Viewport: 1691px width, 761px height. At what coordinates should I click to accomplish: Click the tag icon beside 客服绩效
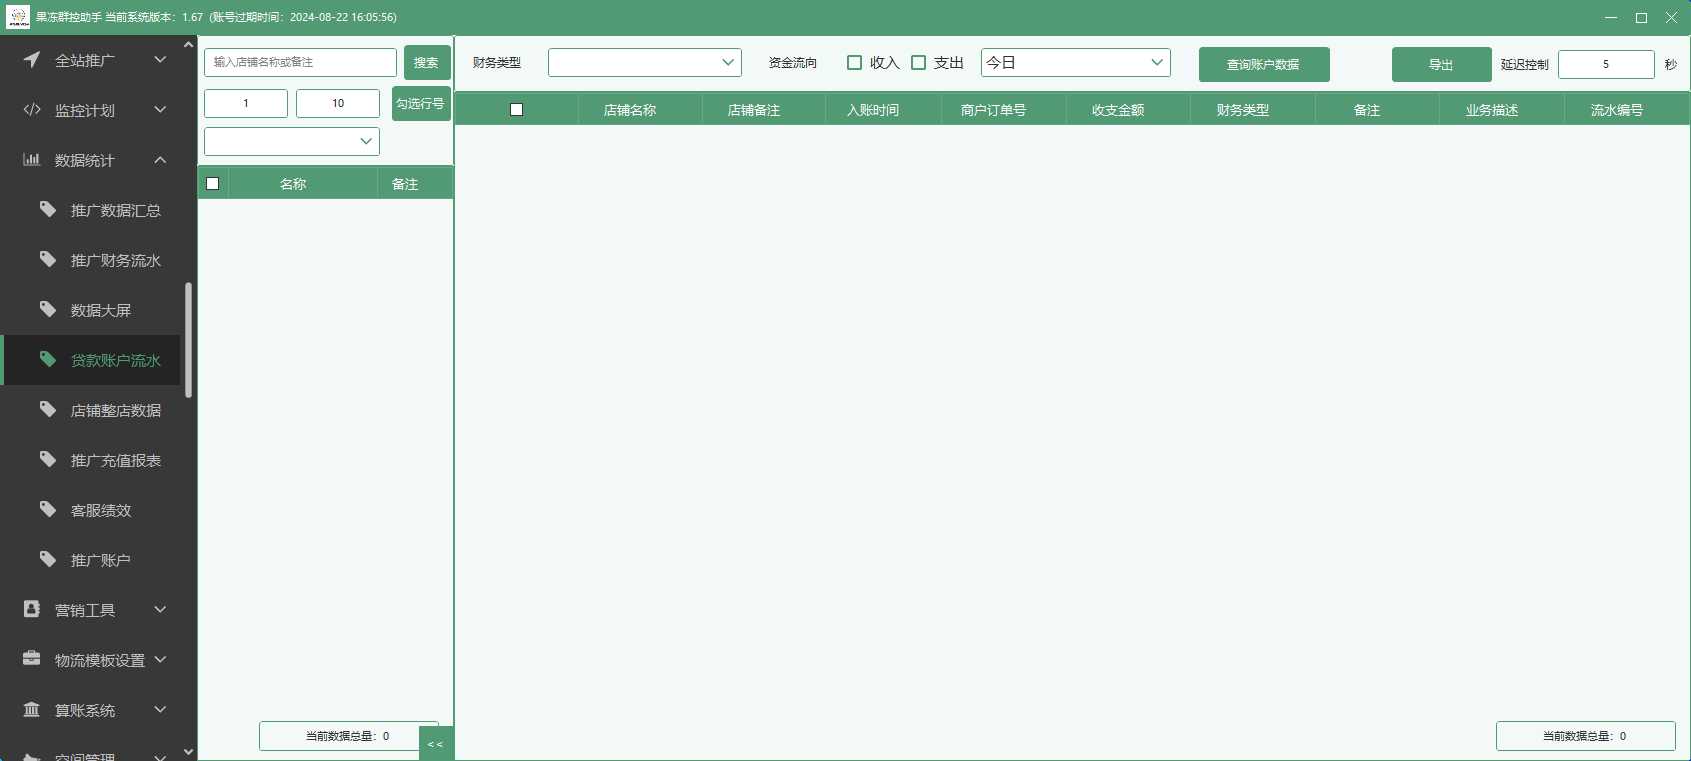[x=48, y=510]
